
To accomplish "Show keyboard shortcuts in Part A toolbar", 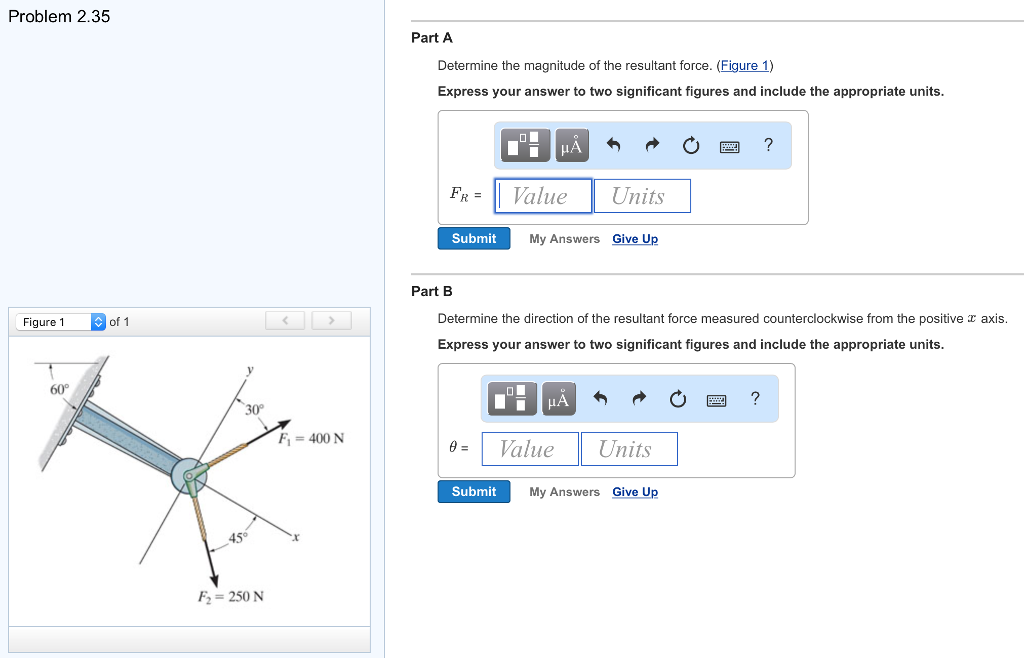I will (730, 146).
